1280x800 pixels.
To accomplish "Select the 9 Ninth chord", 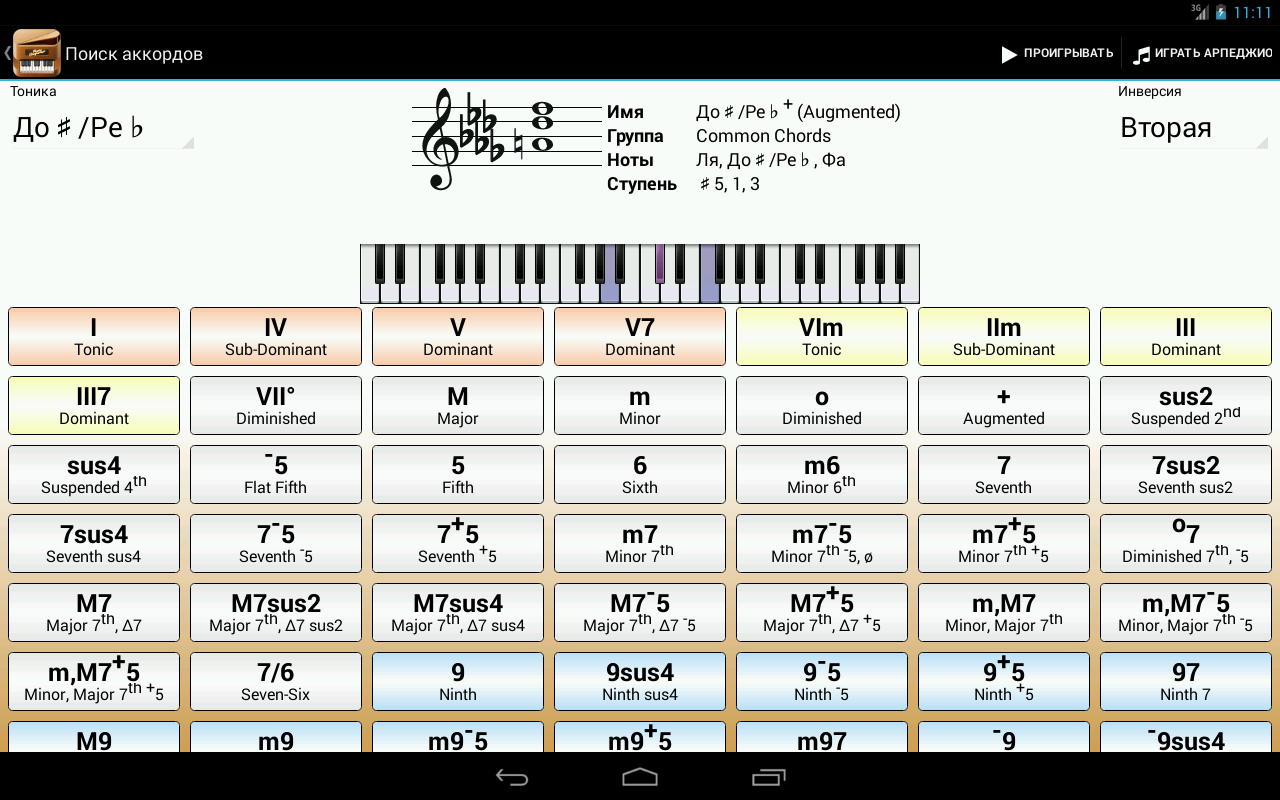I will point(458,682).
